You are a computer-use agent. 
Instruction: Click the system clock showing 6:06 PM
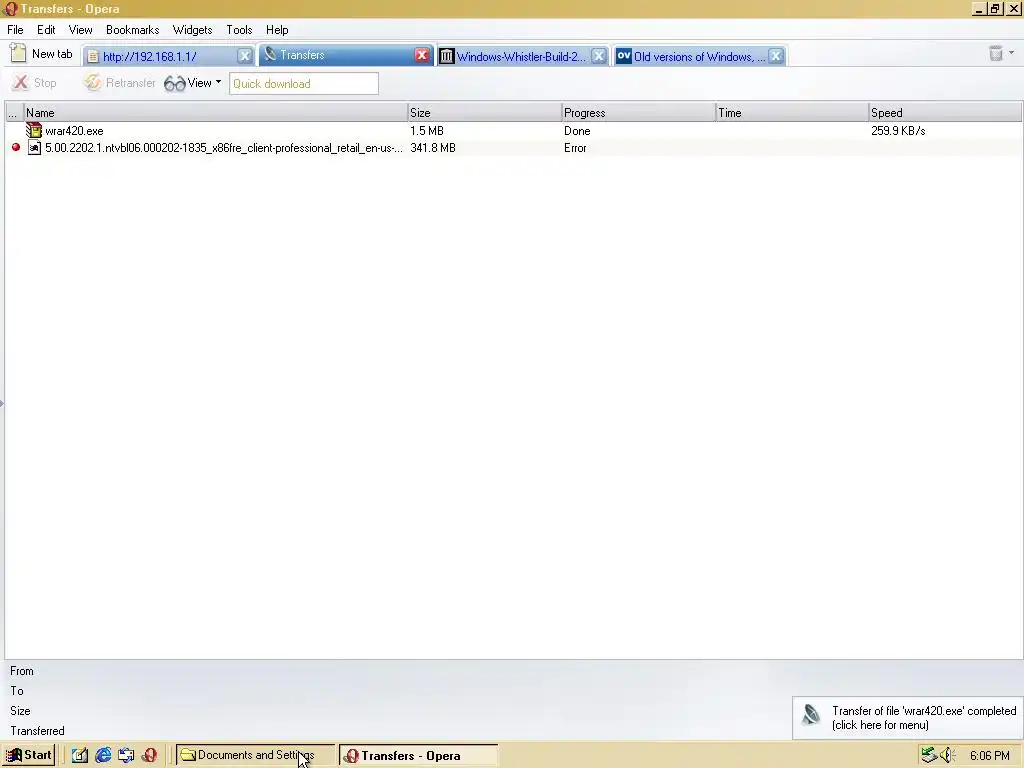pos(989,756)
